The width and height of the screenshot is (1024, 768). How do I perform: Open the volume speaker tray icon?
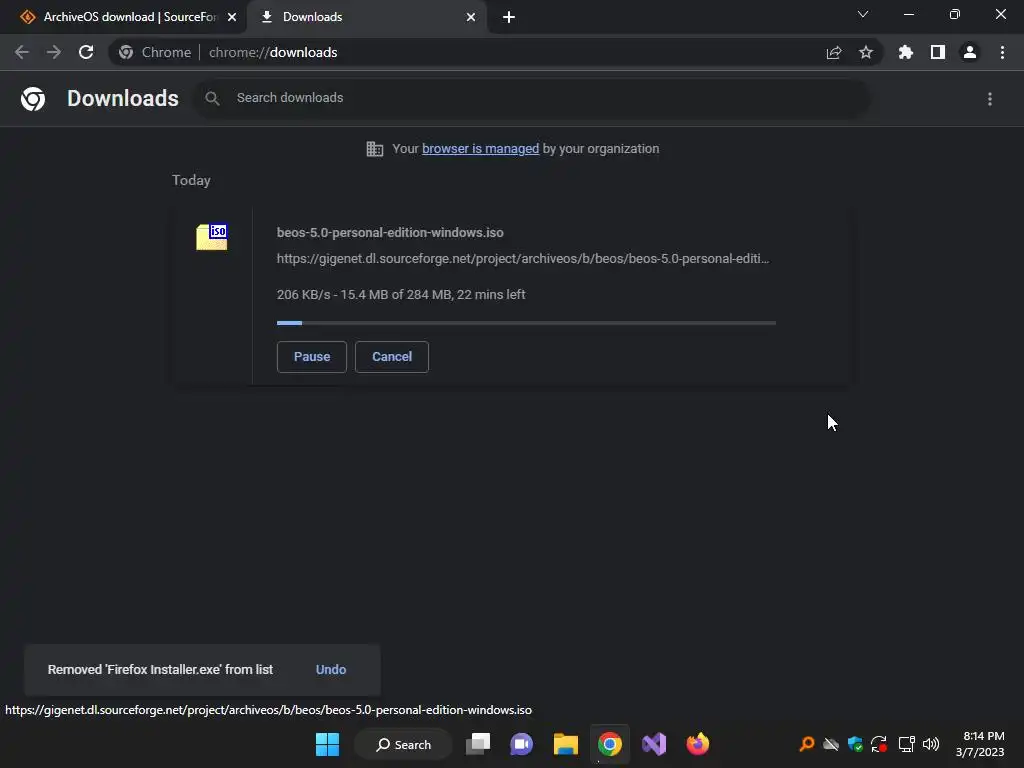[931, 744]
